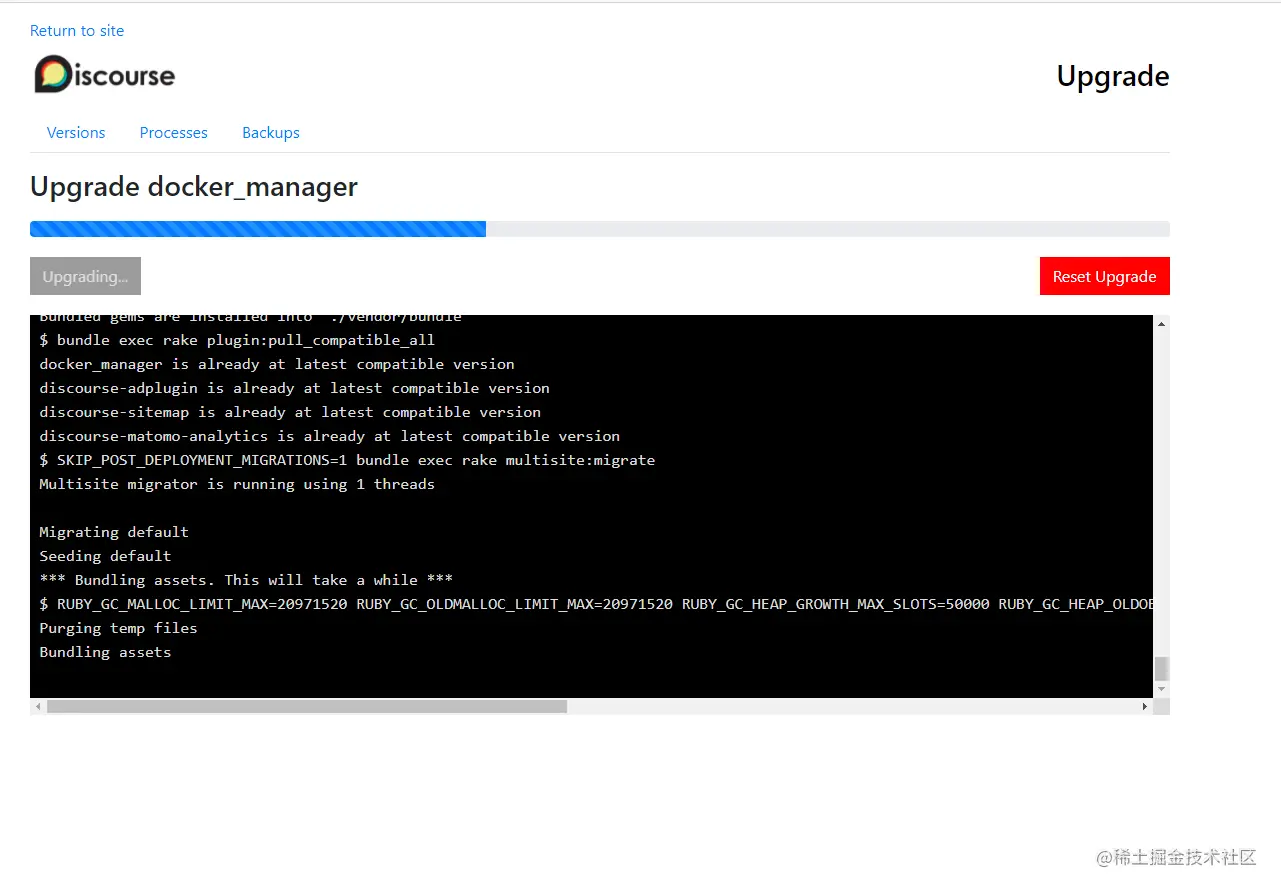Click the 'bundle exec rake plugin:pull_compatible_all' line
The image size is (1281, 892).
pyautogui.click(x=237, y=340)
